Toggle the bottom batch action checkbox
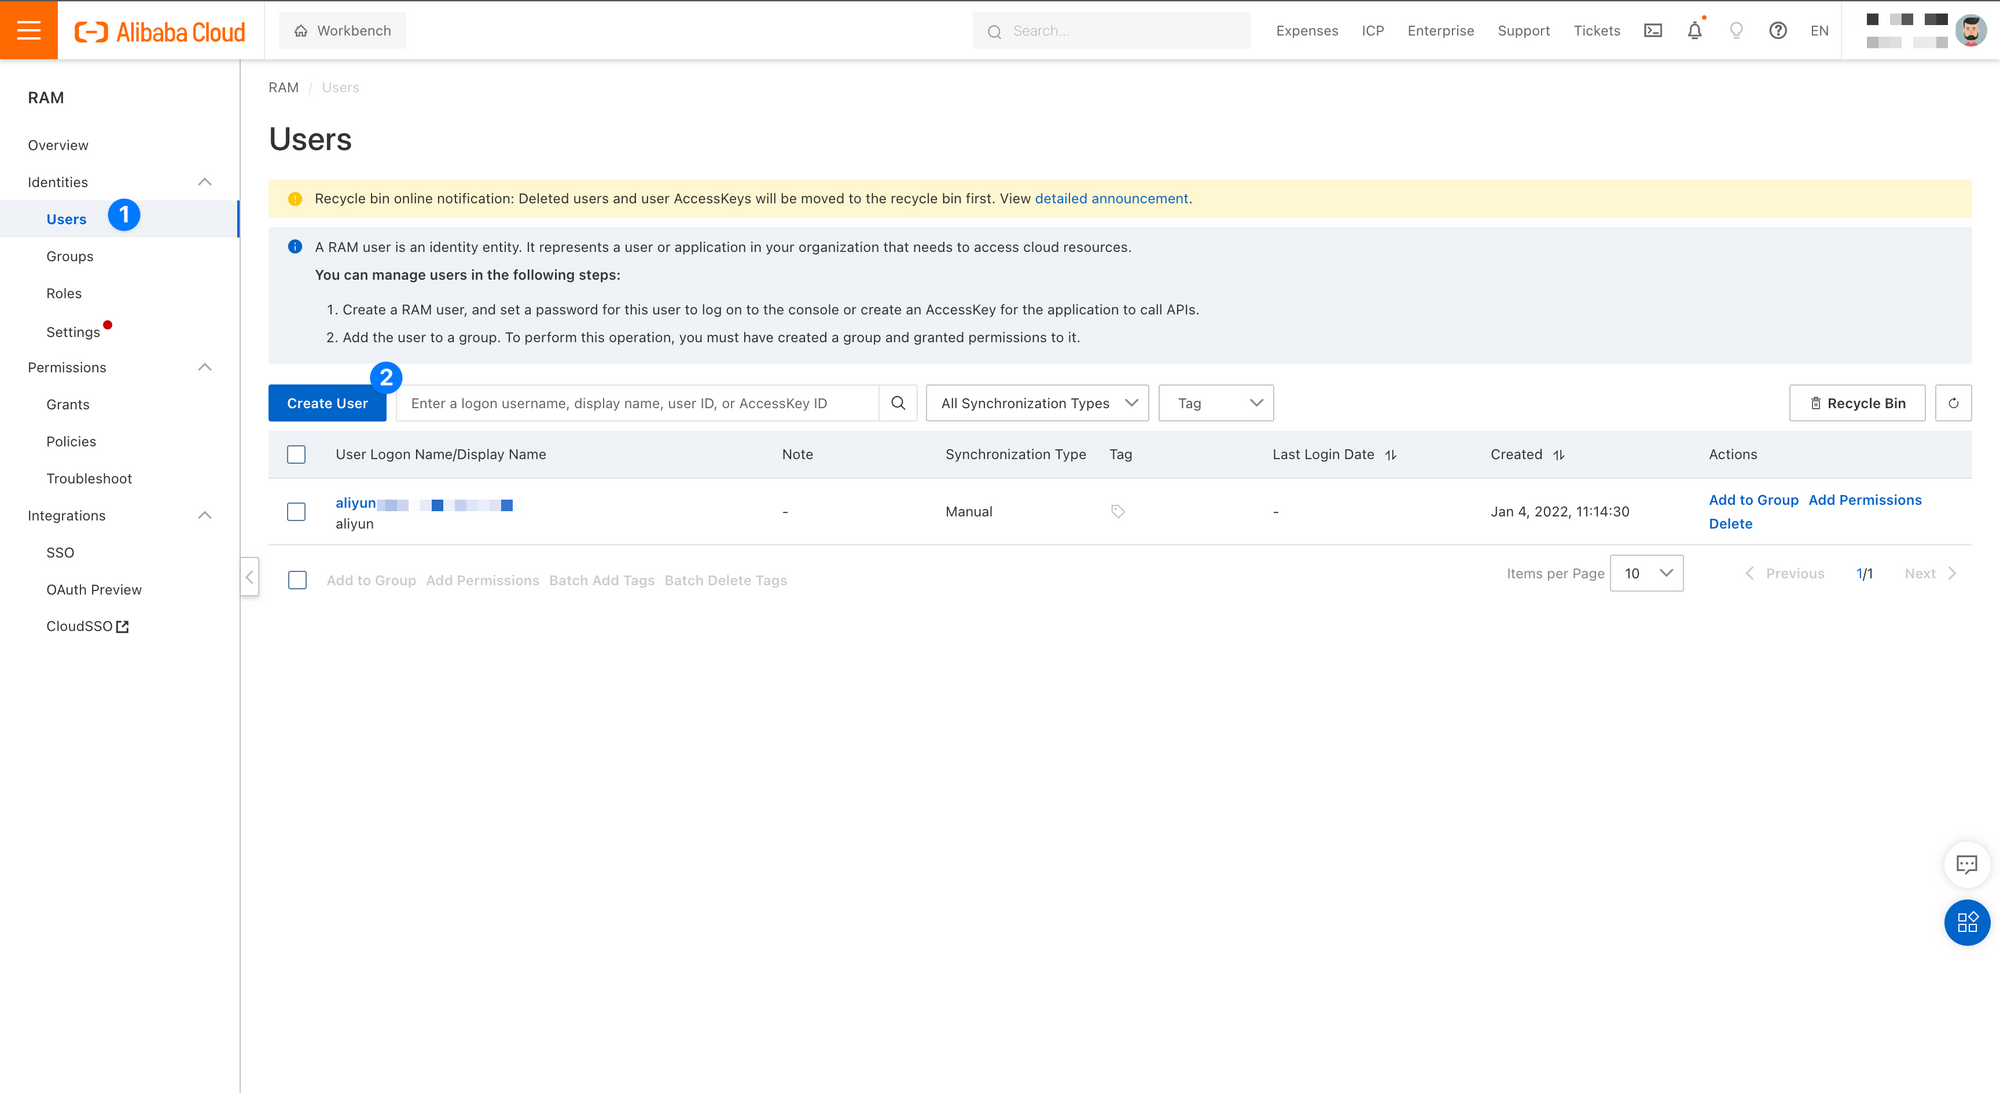Image resolution: width=2000 pixels, height=1093 pixels. click(x=297, y=580)
